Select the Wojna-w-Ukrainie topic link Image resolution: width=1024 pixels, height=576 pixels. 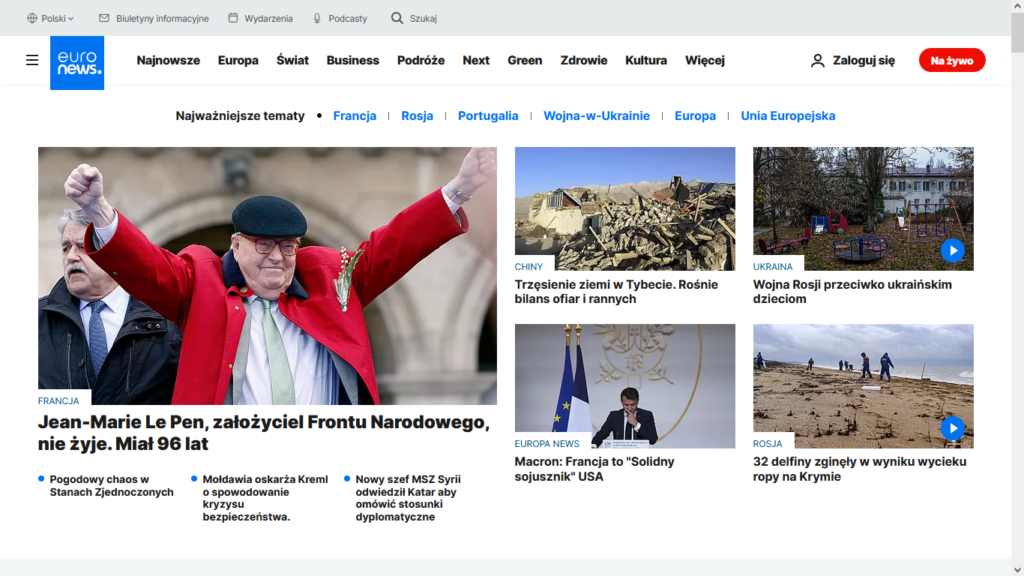pyautogui.click(x=596, y=116)
